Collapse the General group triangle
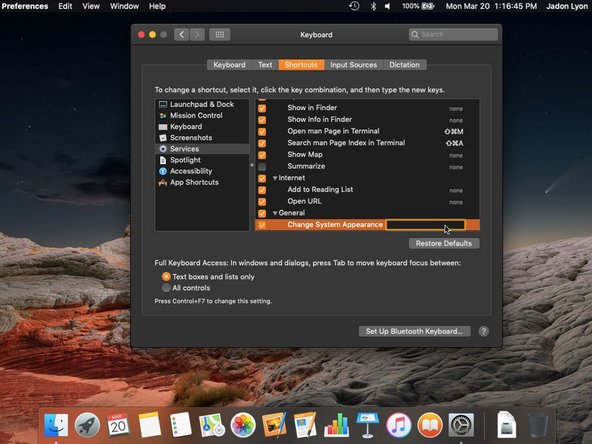 point(275,213)
